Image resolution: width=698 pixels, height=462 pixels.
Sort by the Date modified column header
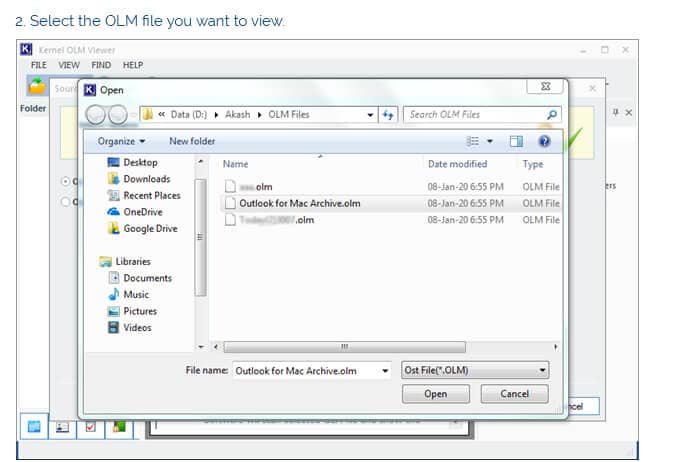click(x=458, y=164)
